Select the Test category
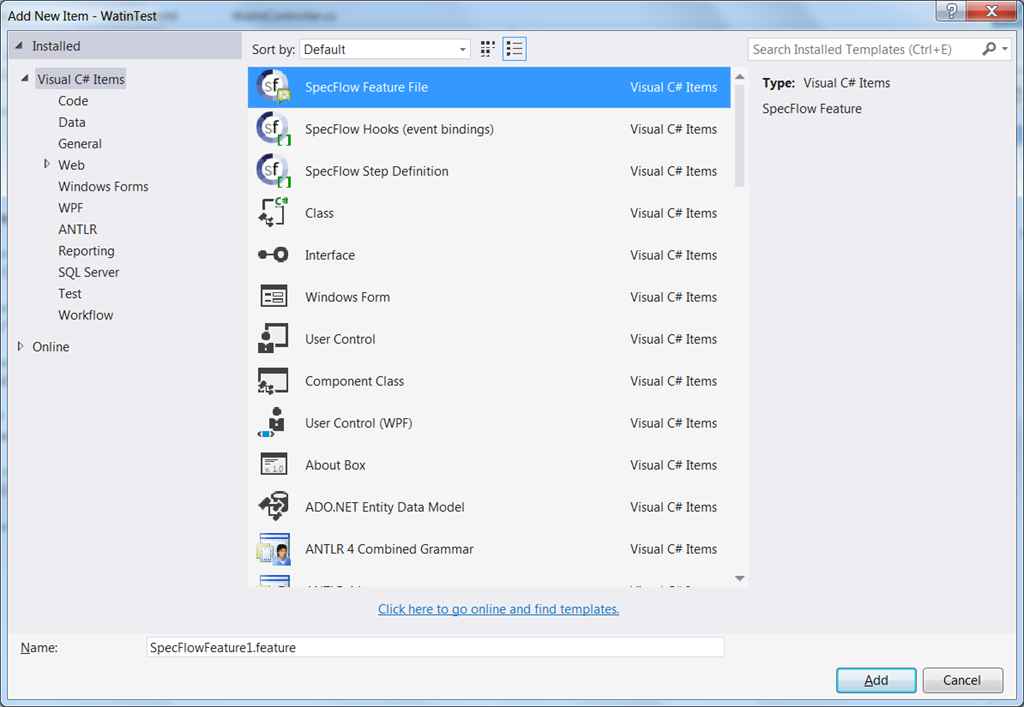Viewport: 1024px width, 707px height. point(70,294)
